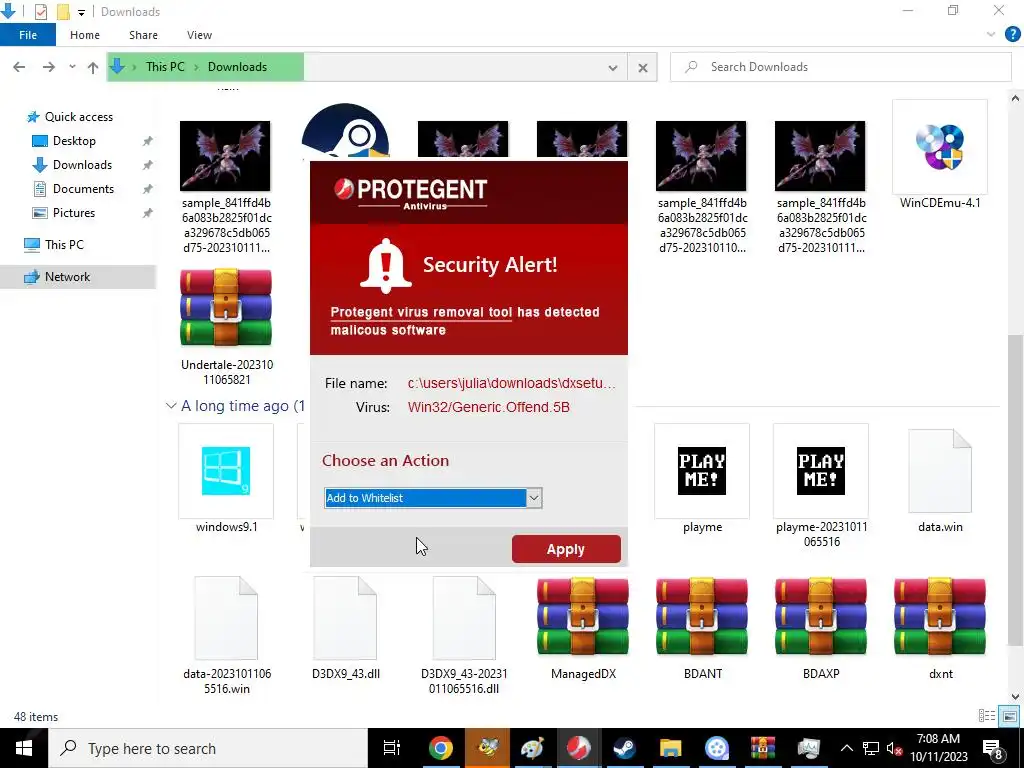The width and height of the screenshot is (1024, 768).
Task: Click the New Folder quick access icon
Action: point(63,12)
